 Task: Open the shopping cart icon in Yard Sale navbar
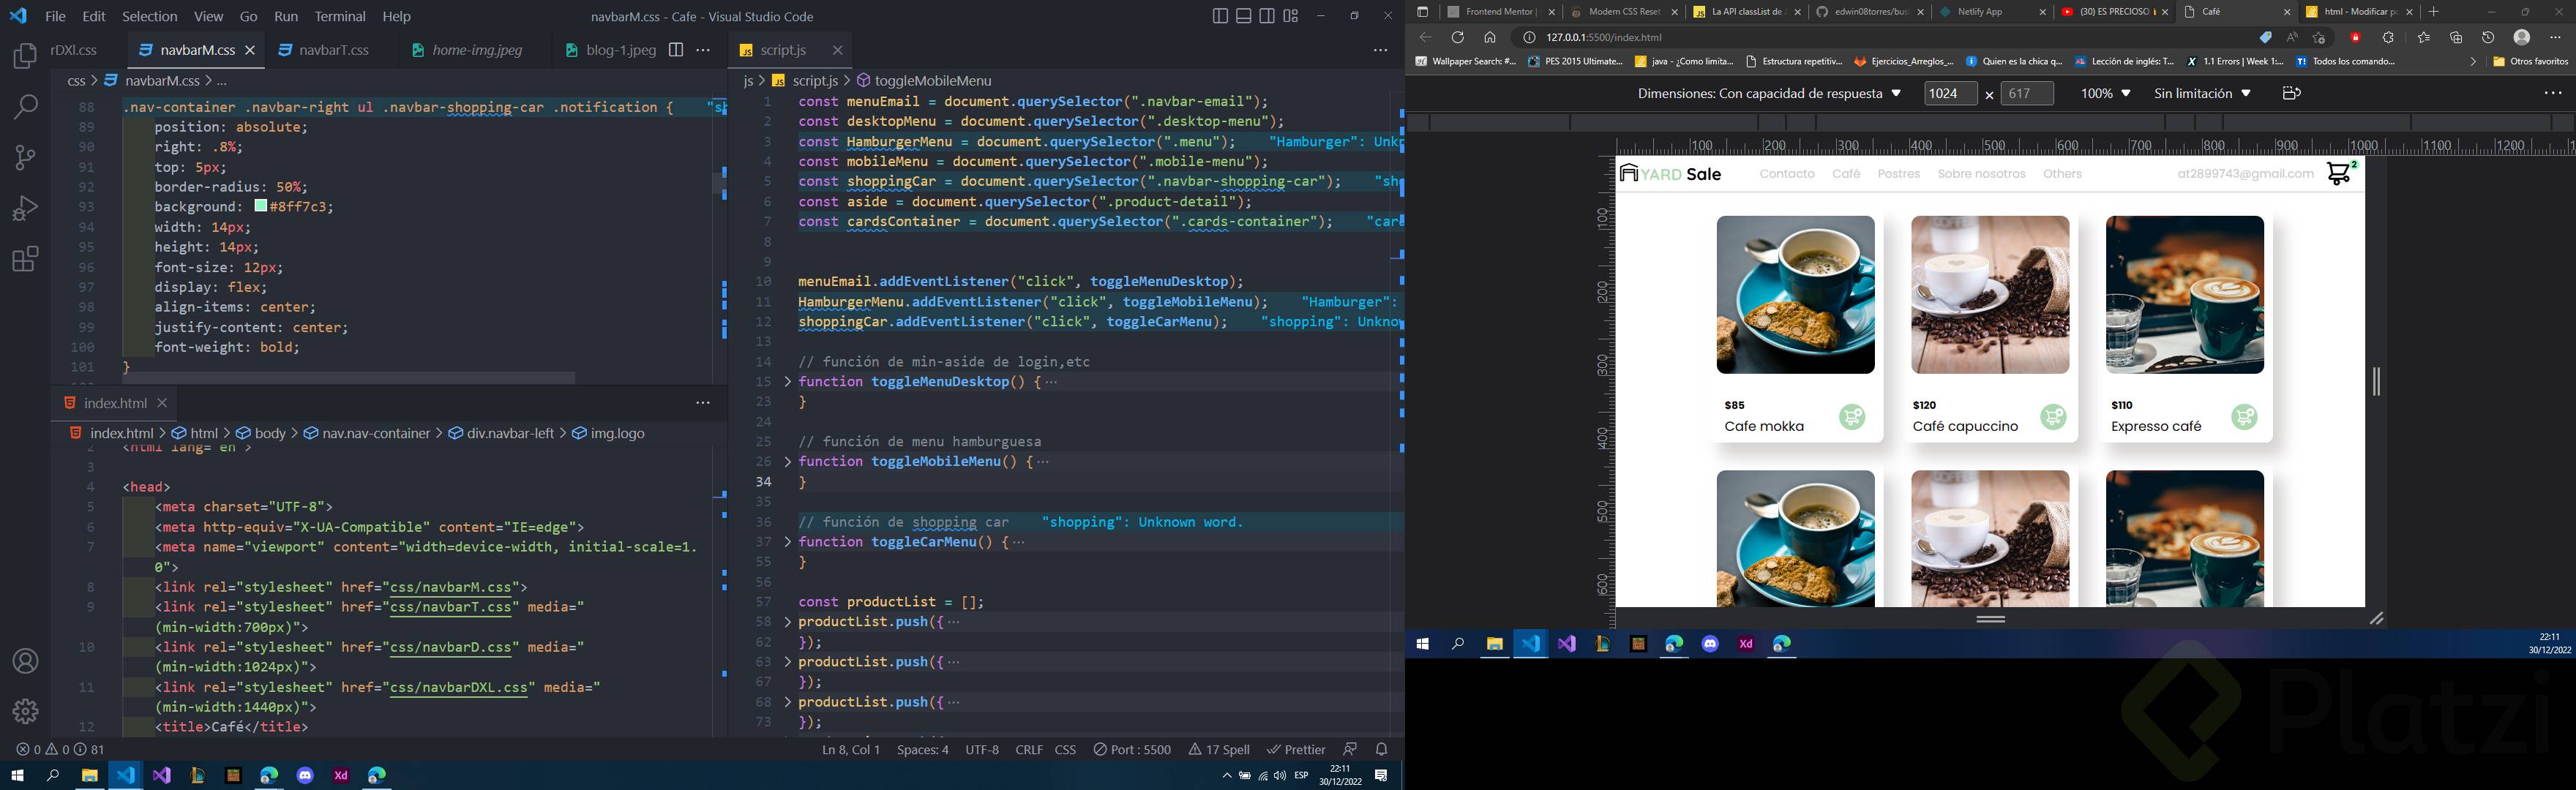pos(2340,173)
